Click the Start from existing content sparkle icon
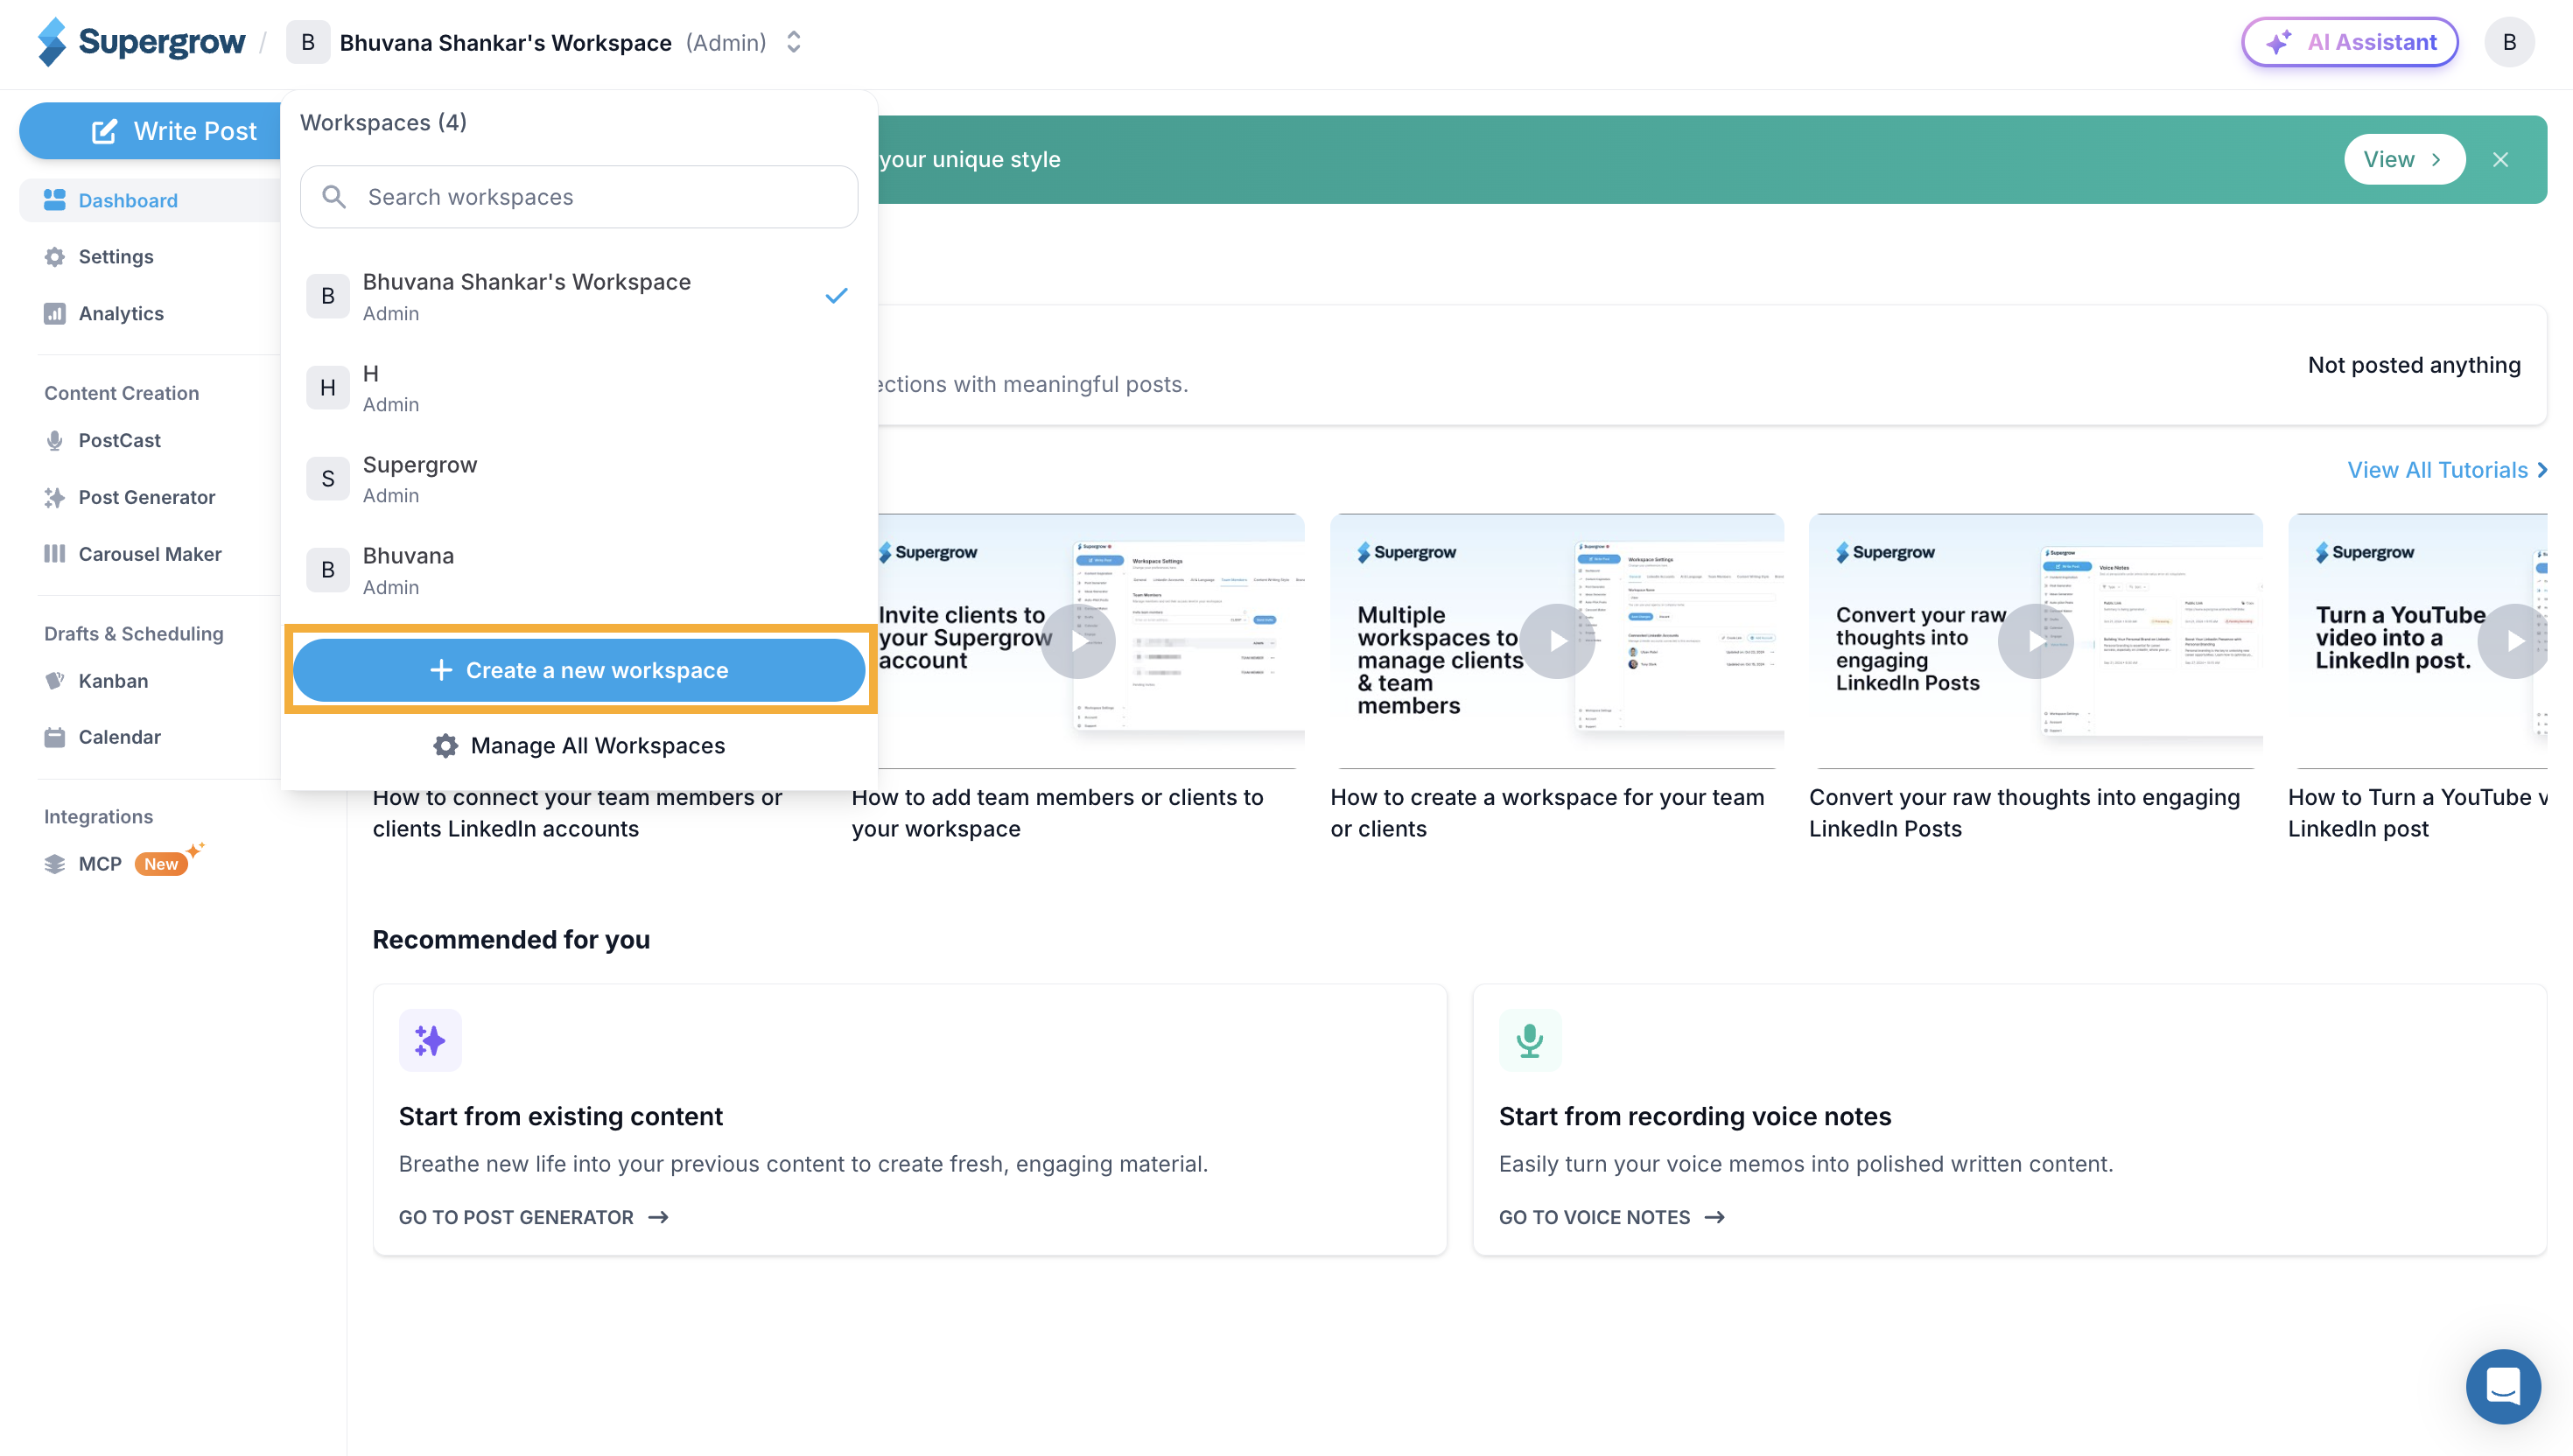Screen dimensions: 2573x1456 [x=430, y=1040]
